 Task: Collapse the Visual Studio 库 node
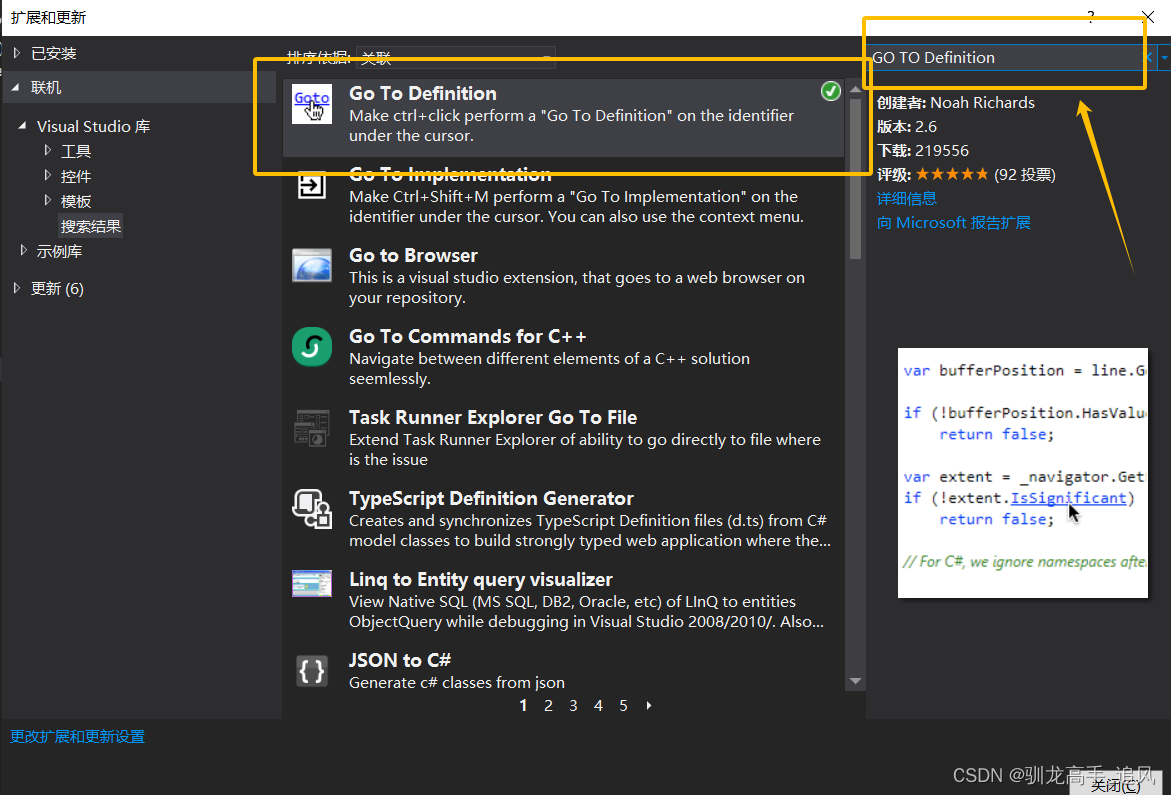pos(22,126)
